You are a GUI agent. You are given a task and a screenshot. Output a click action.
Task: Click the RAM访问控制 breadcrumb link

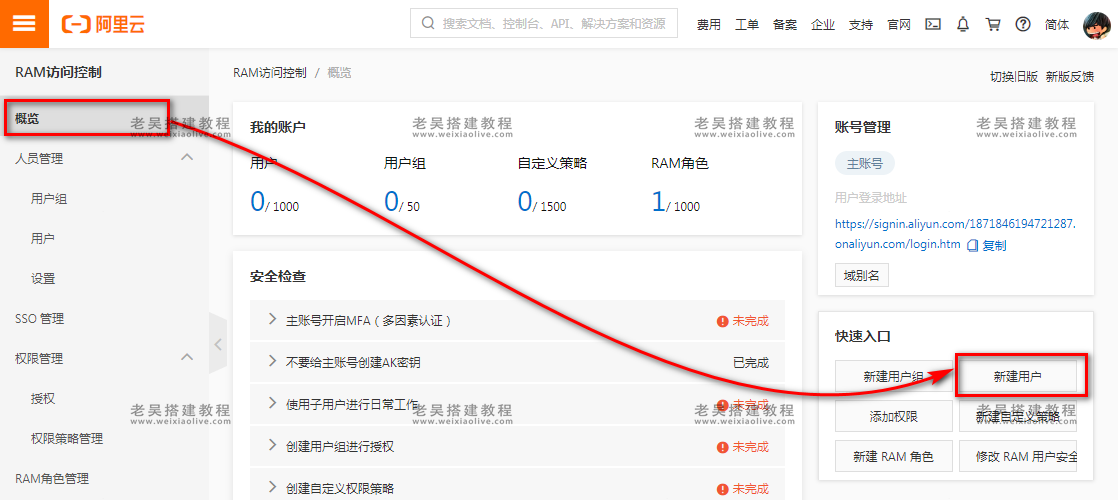pos(270,73)
